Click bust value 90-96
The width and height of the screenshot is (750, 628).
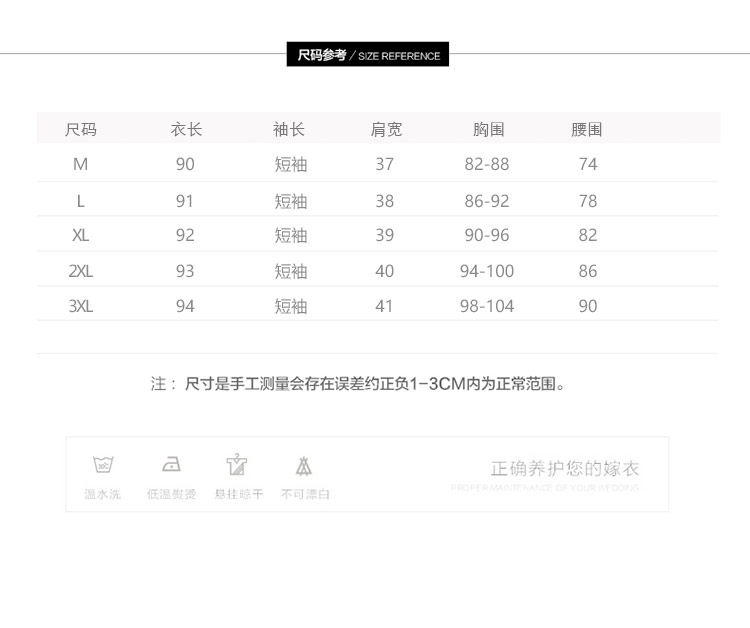click(487, 235)
